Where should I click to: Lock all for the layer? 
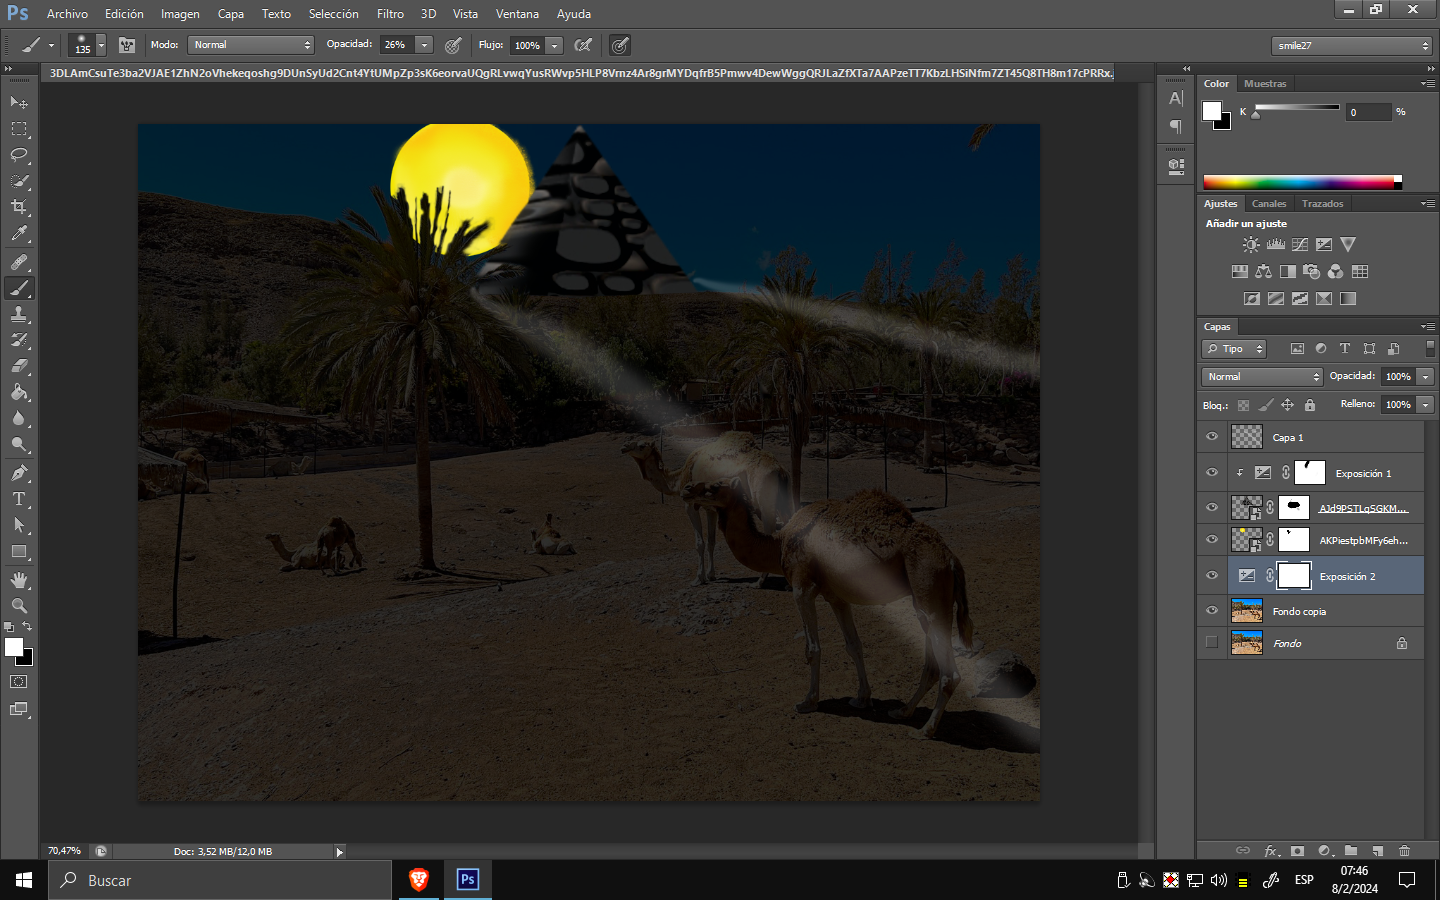click(1310, 405)
